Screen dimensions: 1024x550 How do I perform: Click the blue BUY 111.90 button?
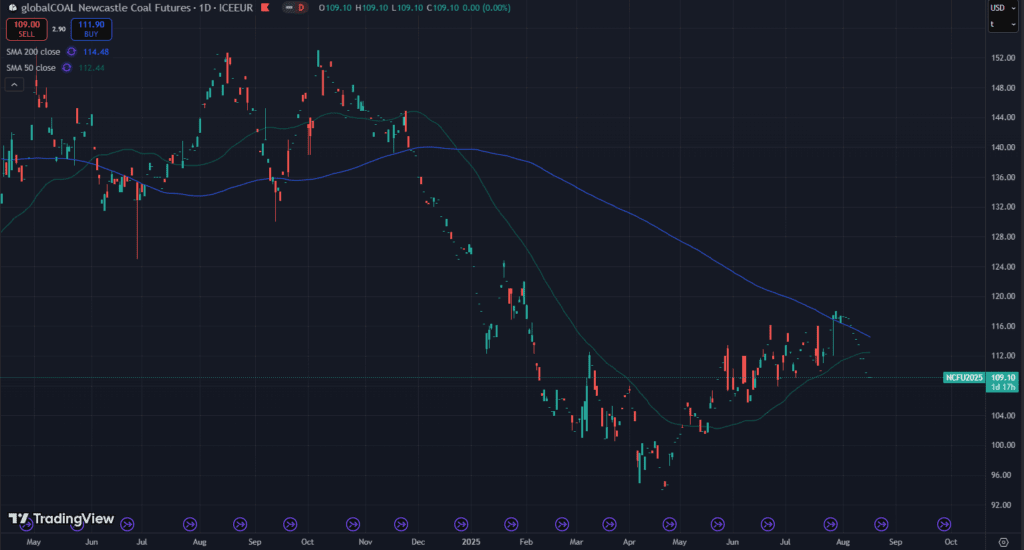point(91,29)
